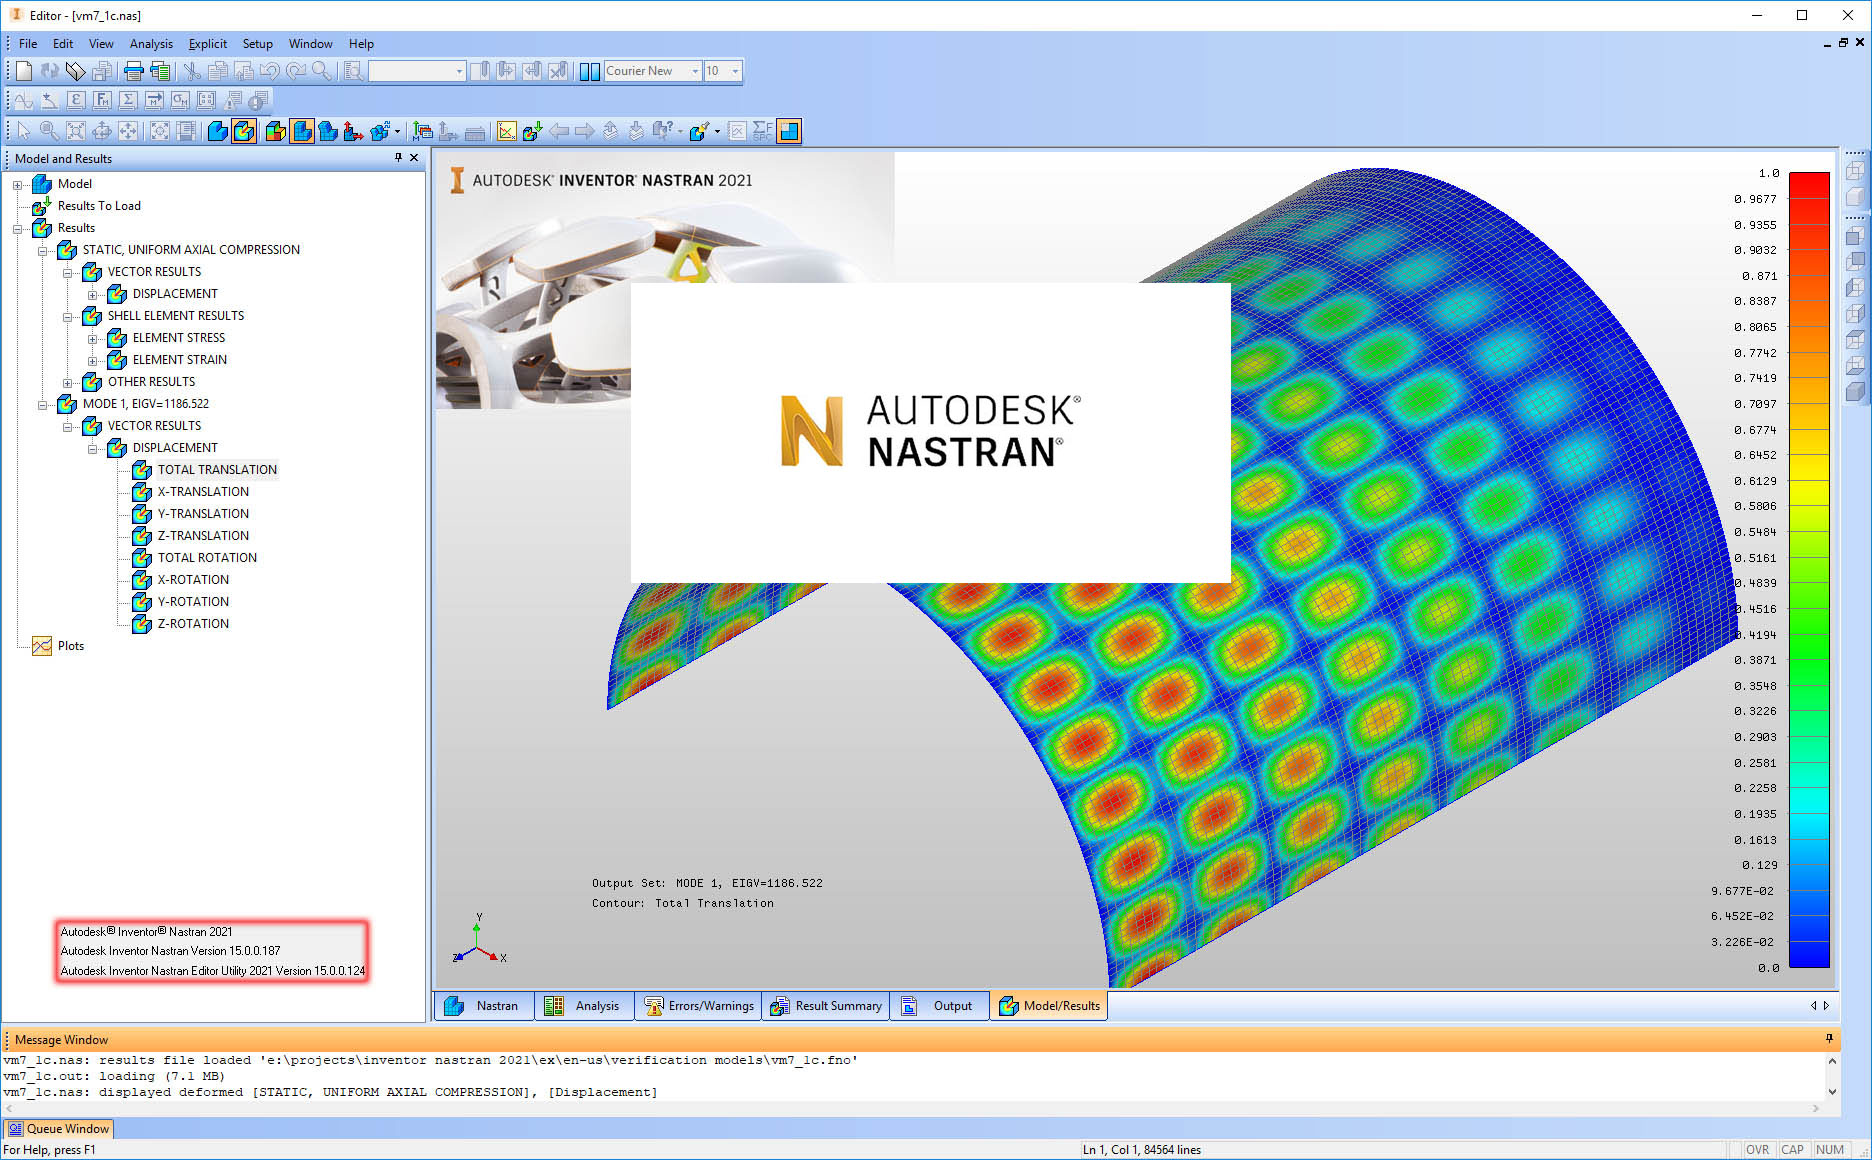Select the zoom magnifier in view toolbar
The width and height of the screenshot is (1872, 1160).
[x=49, y=131]
